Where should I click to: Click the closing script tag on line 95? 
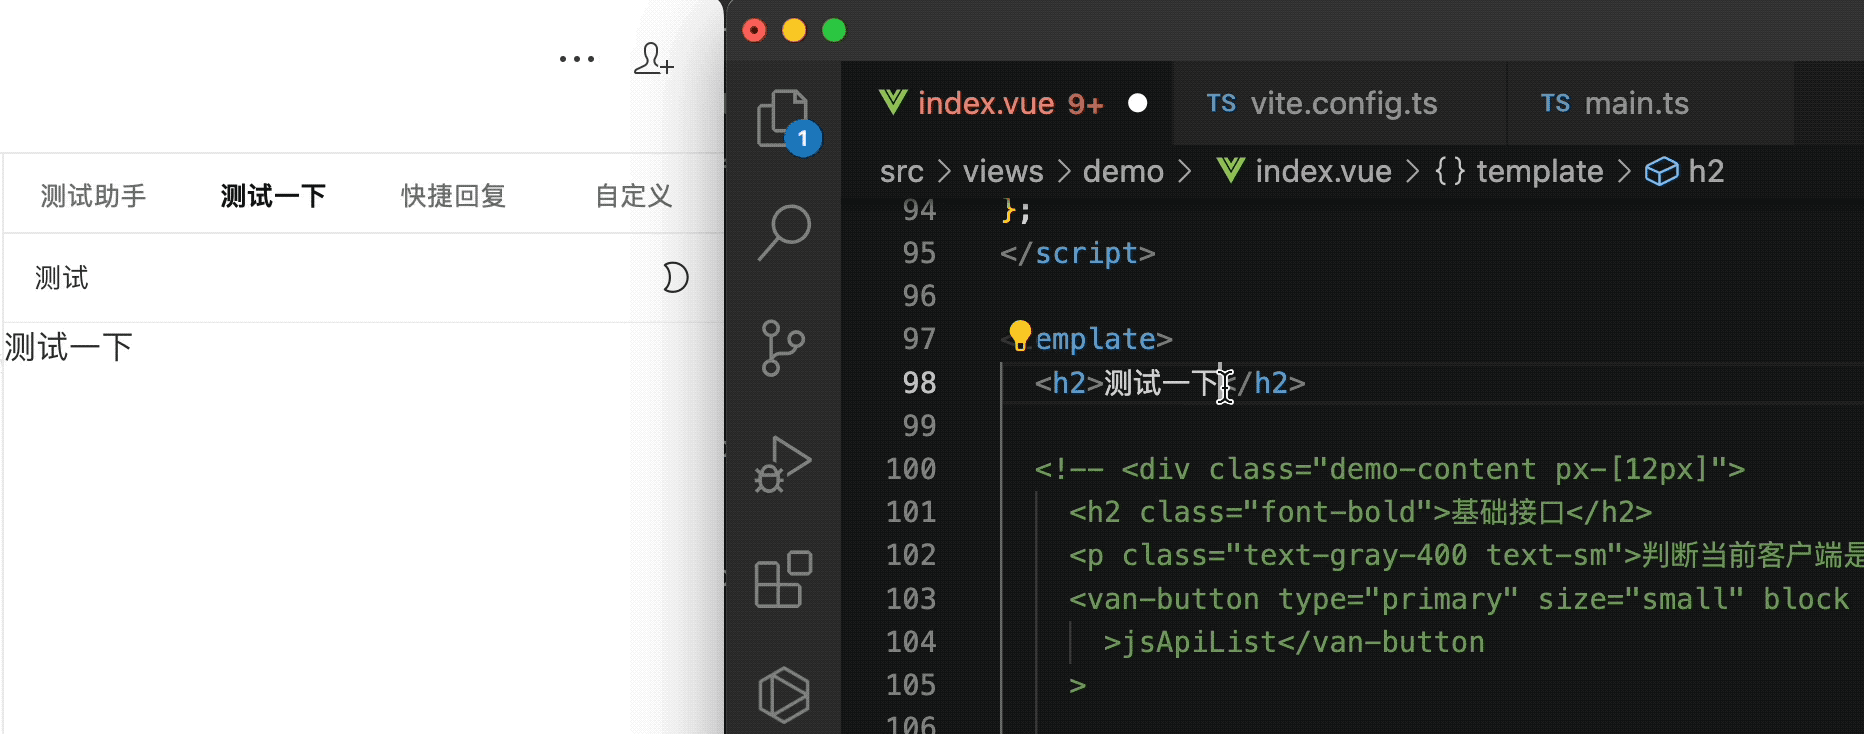click(1077, 254)
